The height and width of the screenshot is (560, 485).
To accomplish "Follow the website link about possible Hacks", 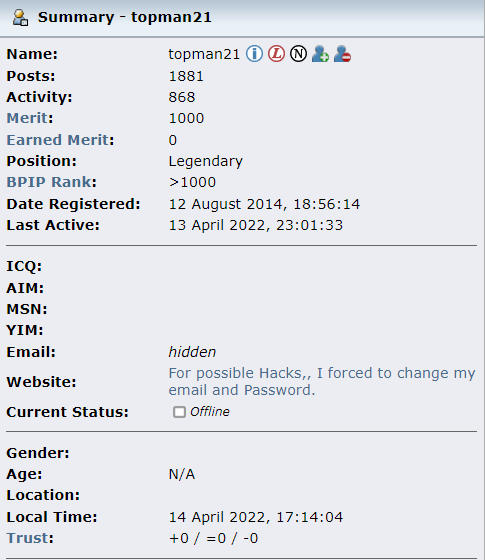I will [x=322, y=381].
